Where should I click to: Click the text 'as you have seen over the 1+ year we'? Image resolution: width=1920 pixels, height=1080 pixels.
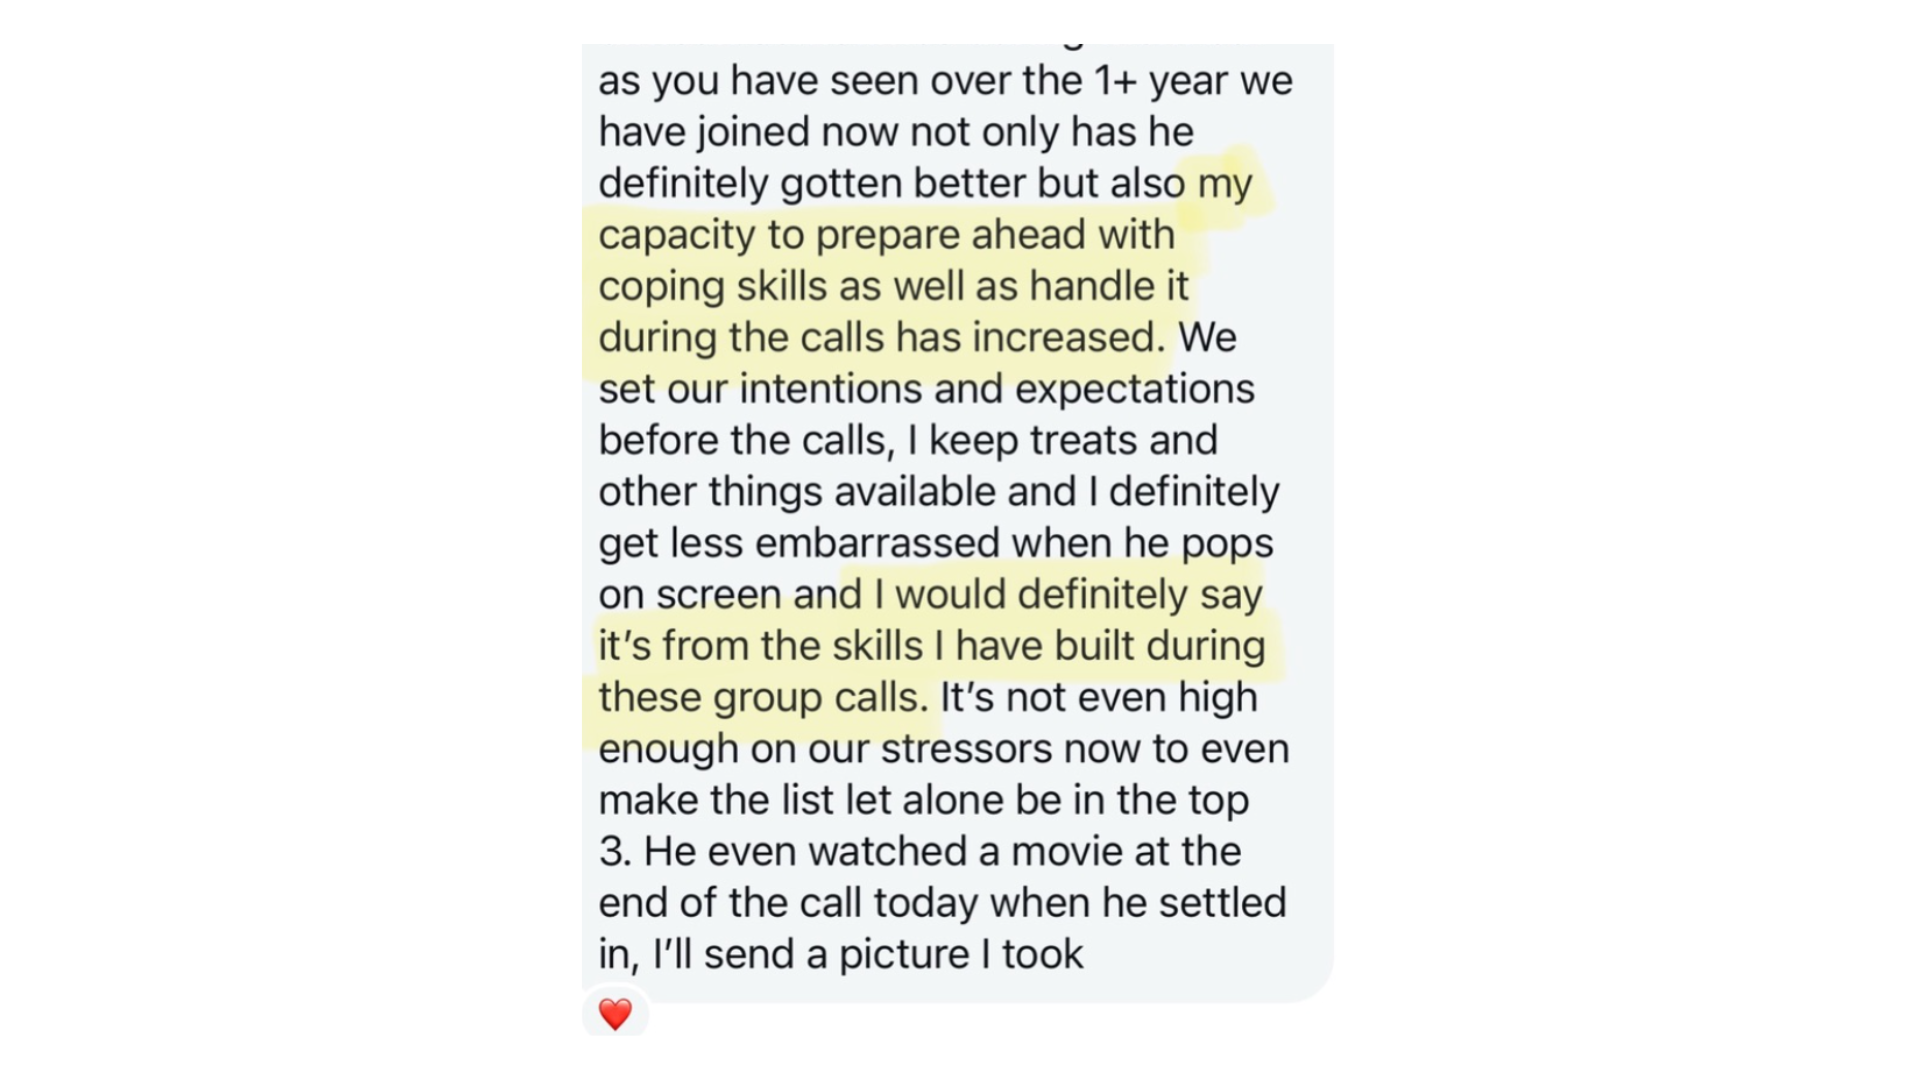[946, 81]
